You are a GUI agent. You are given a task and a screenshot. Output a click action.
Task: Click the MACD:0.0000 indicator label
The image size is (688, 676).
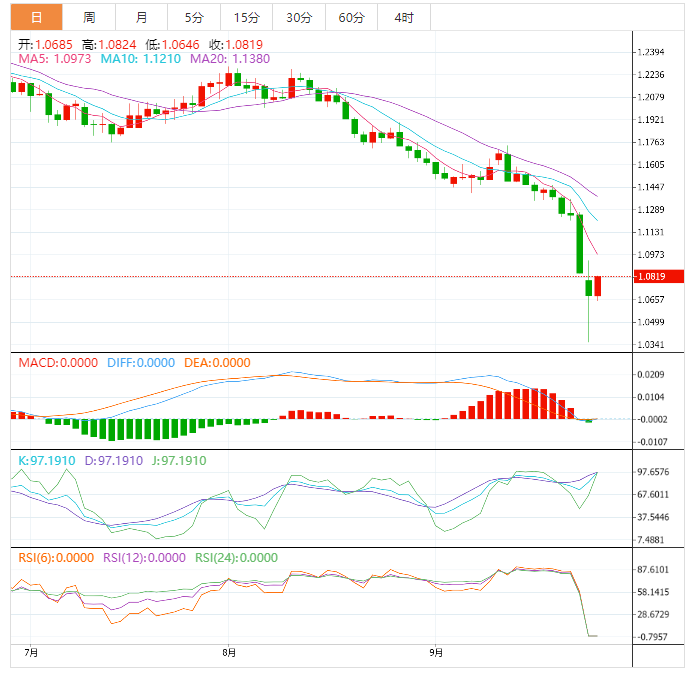click(x=58, y=363)
